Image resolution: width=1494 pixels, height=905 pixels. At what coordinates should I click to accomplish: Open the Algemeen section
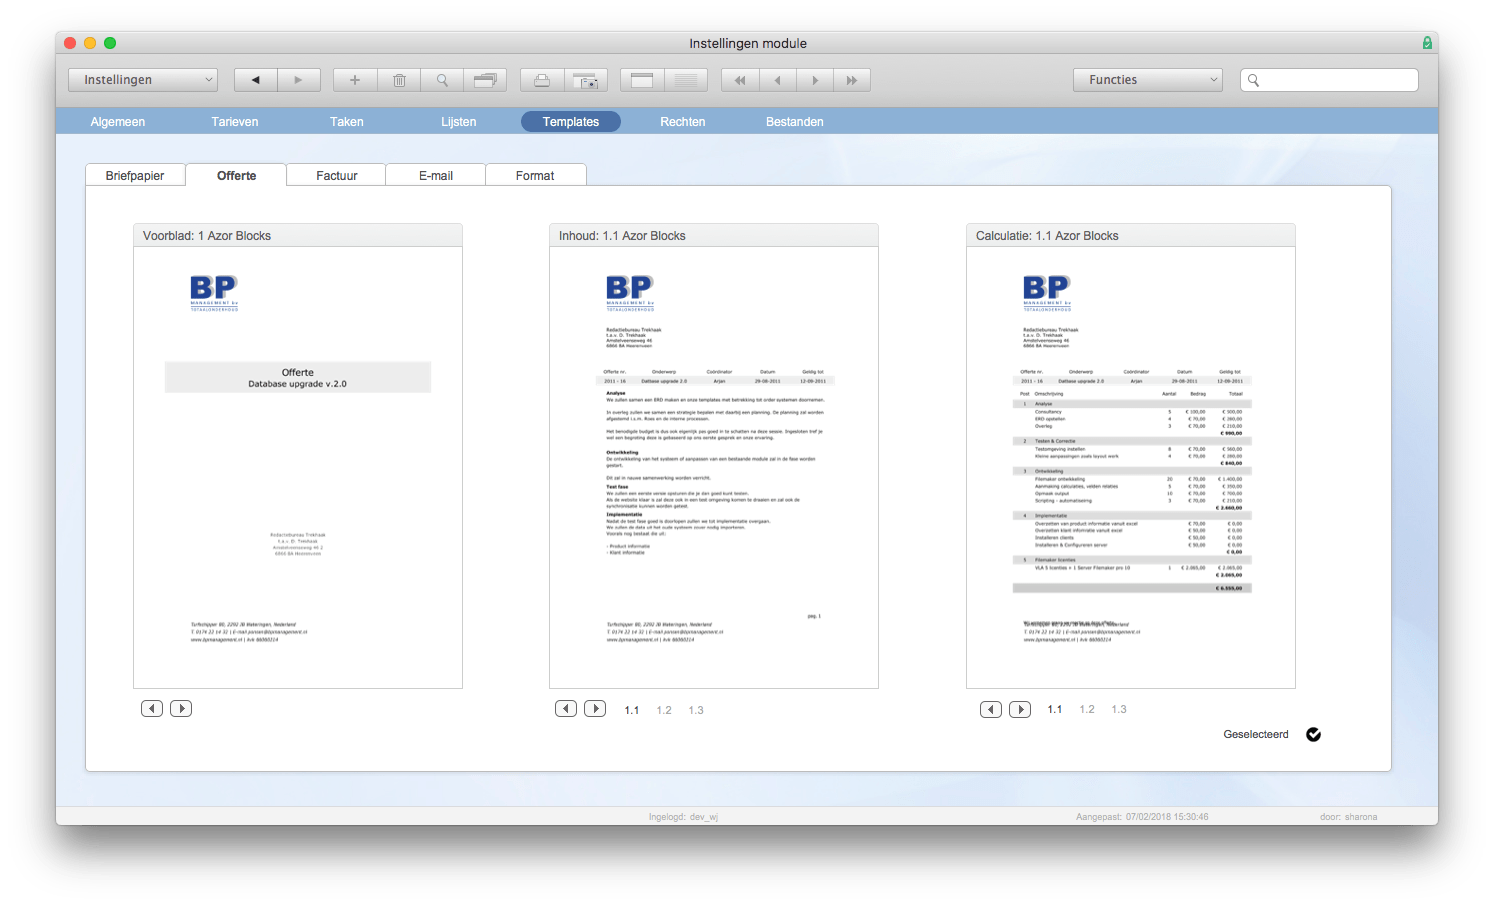point(118,122)
